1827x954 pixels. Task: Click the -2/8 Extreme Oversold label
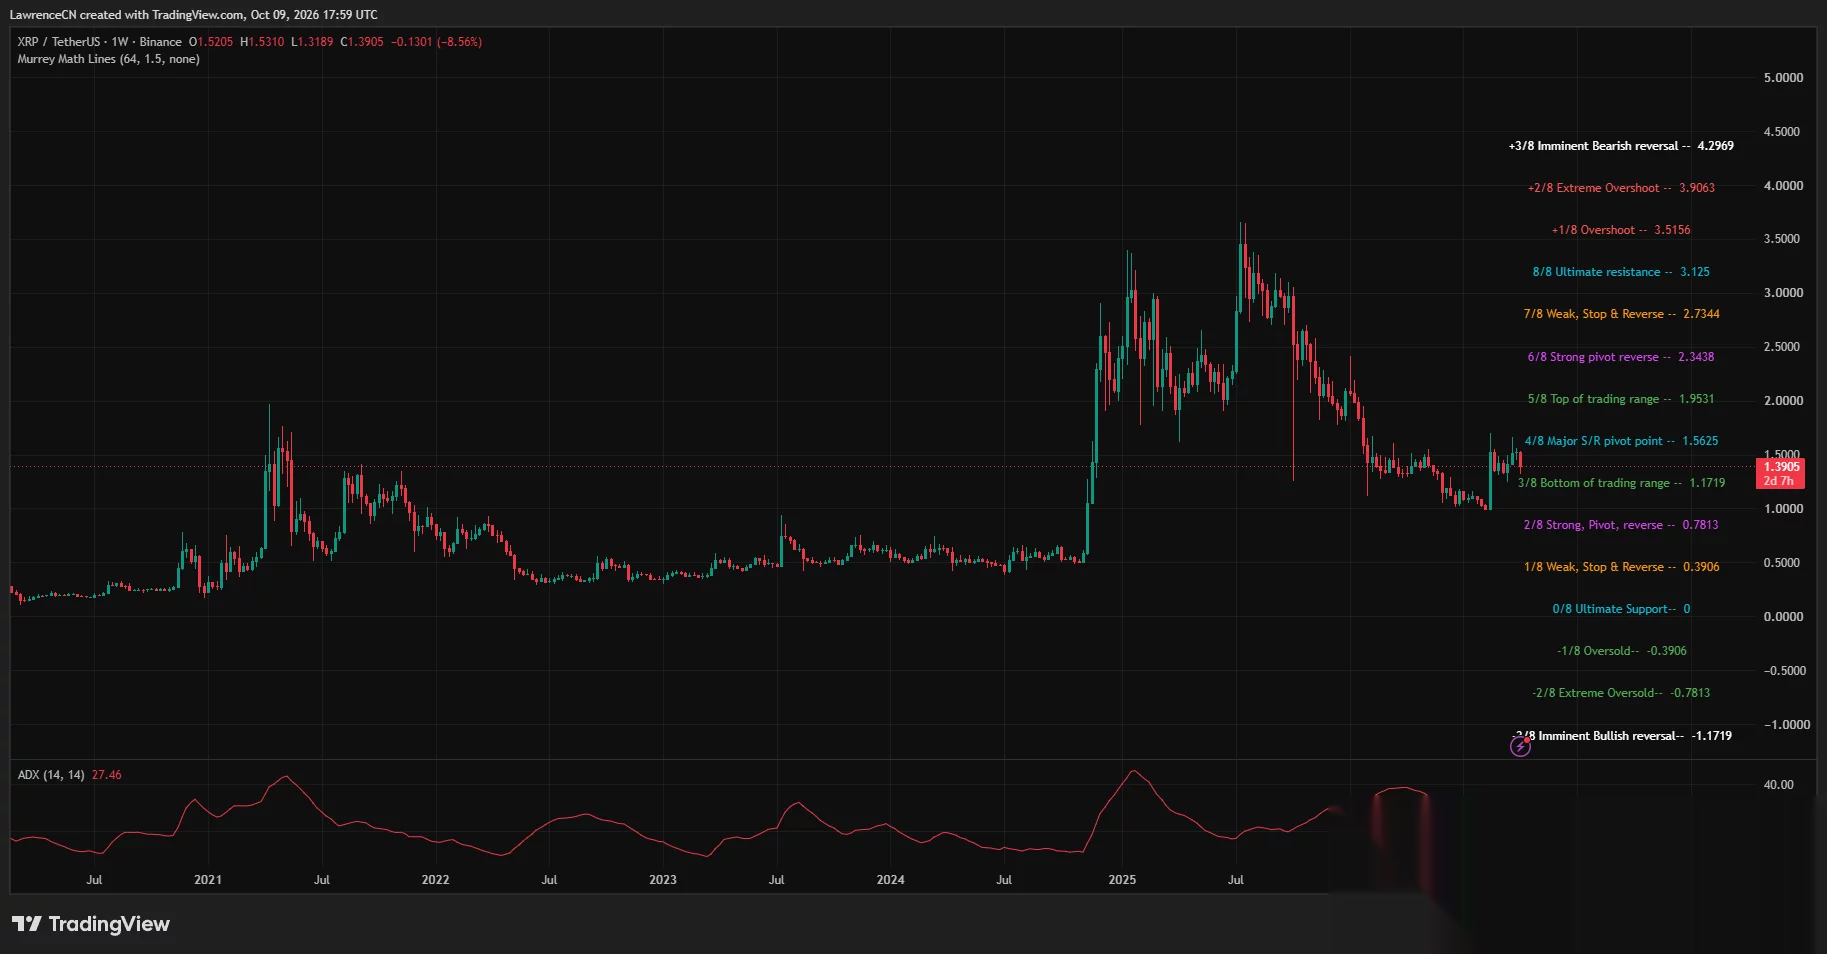pyautogui.click(x=1621, y=693)
